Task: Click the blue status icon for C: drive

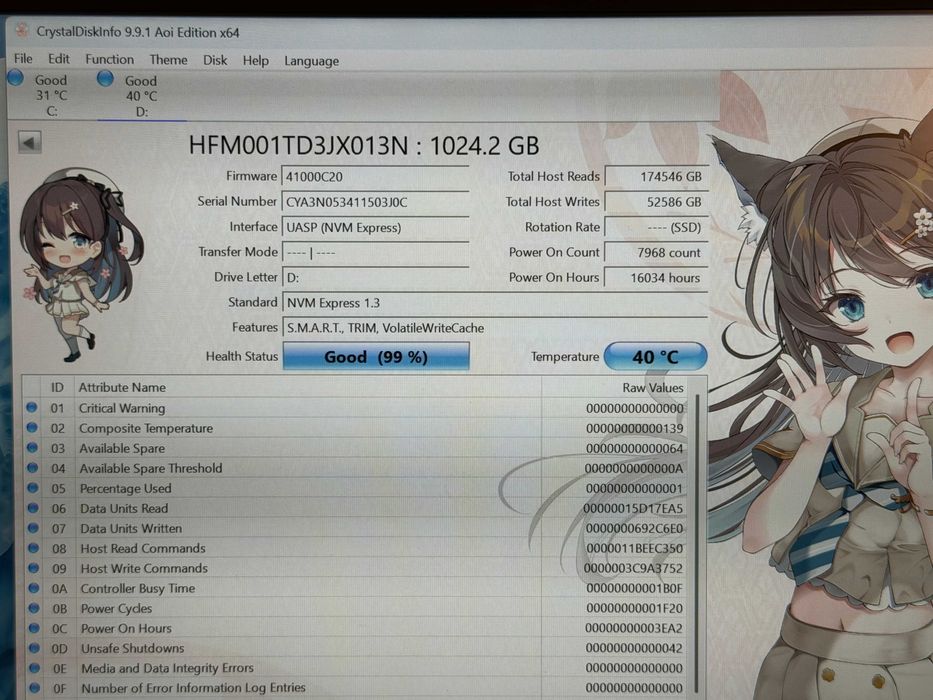Action: (x=15, y=78)
